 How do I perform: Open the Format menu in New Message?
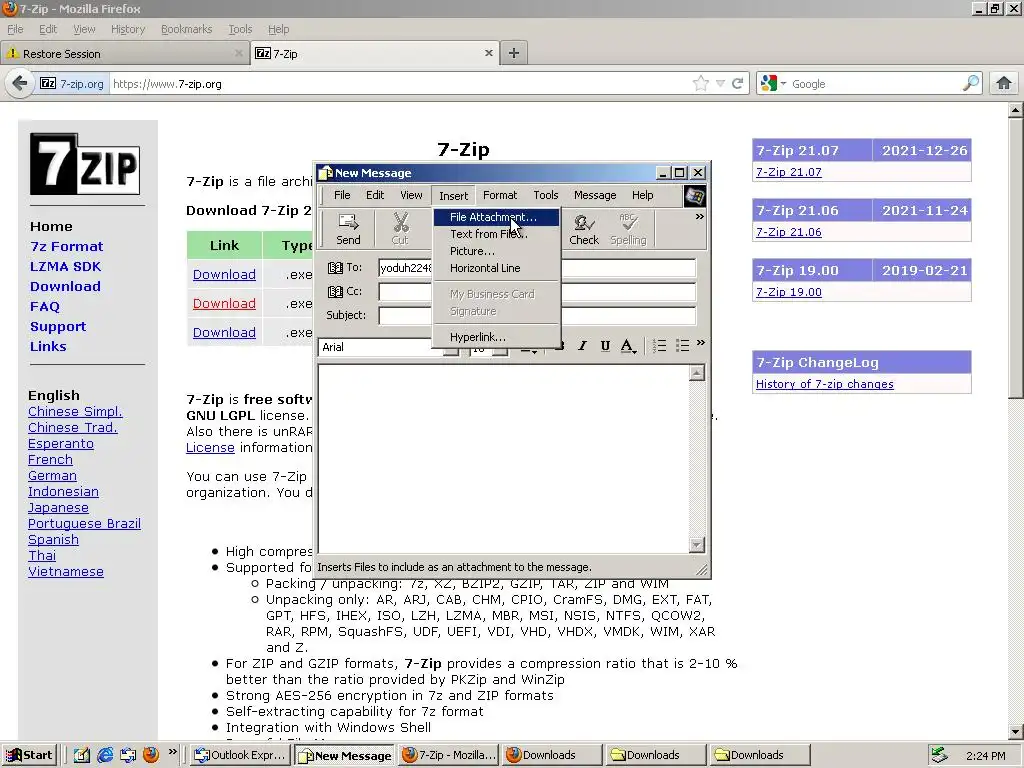pos(500,195)
